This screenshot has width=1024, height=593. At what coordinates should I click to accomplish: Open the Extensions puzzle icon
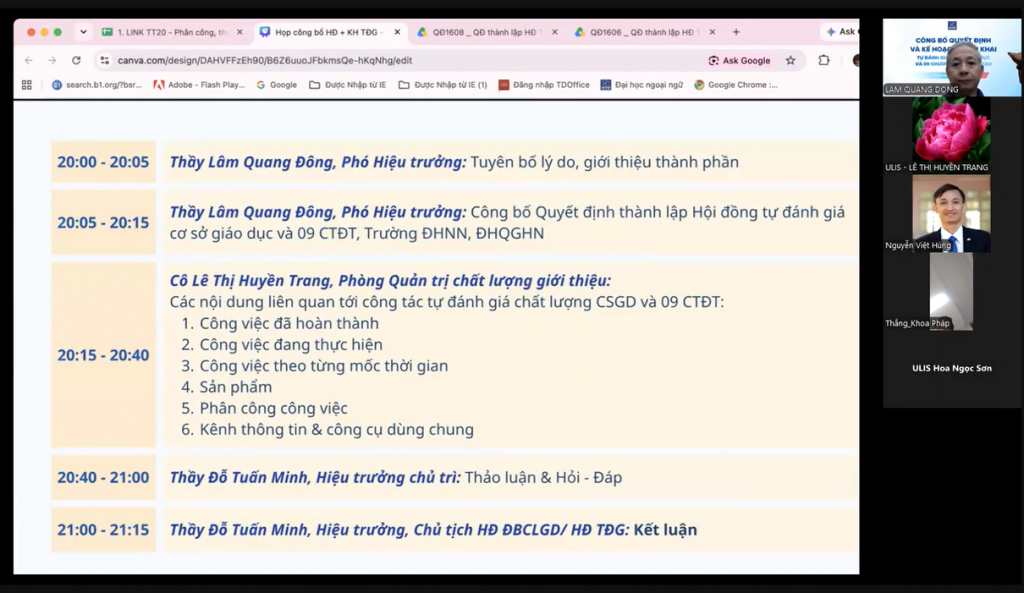coord(824,60)
